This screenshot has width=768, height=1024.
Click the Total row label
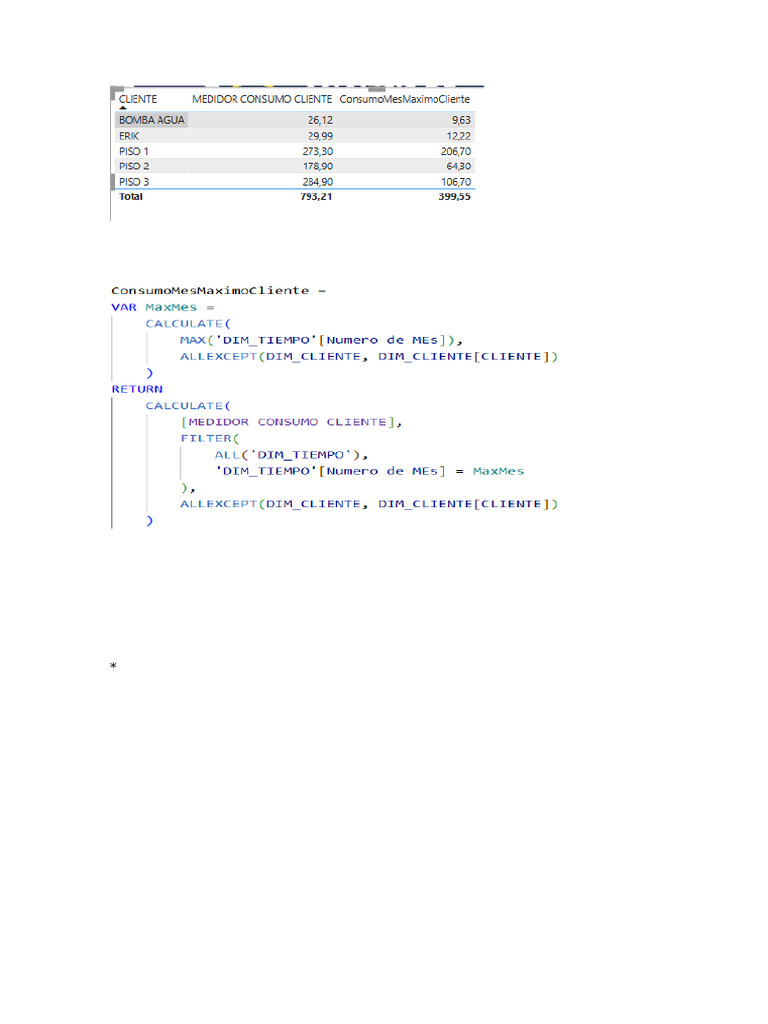131,197
